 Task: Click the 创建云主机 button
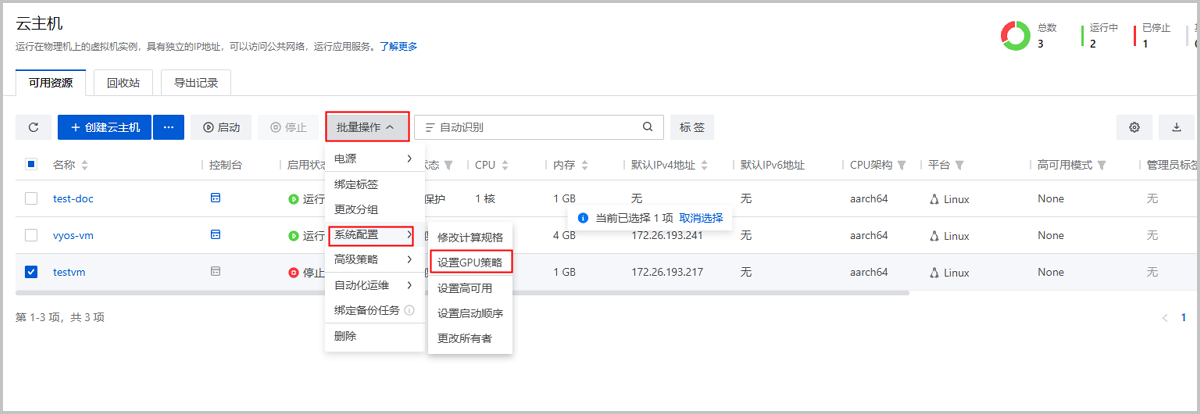point(105,127)
